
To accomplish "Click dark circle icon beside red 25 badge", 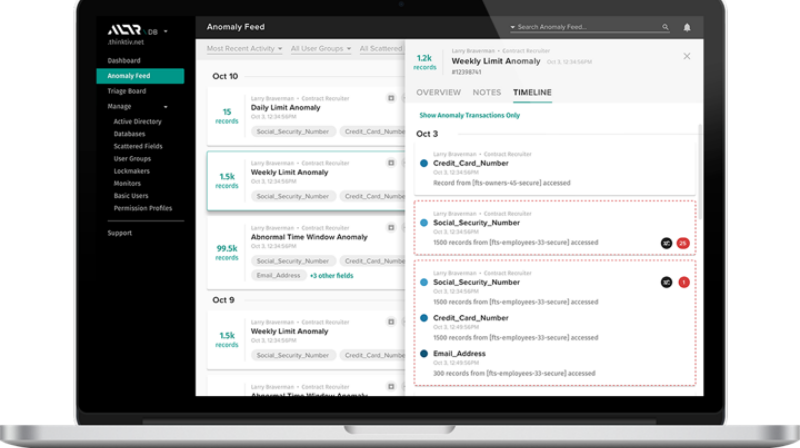I will coord(666,243).
